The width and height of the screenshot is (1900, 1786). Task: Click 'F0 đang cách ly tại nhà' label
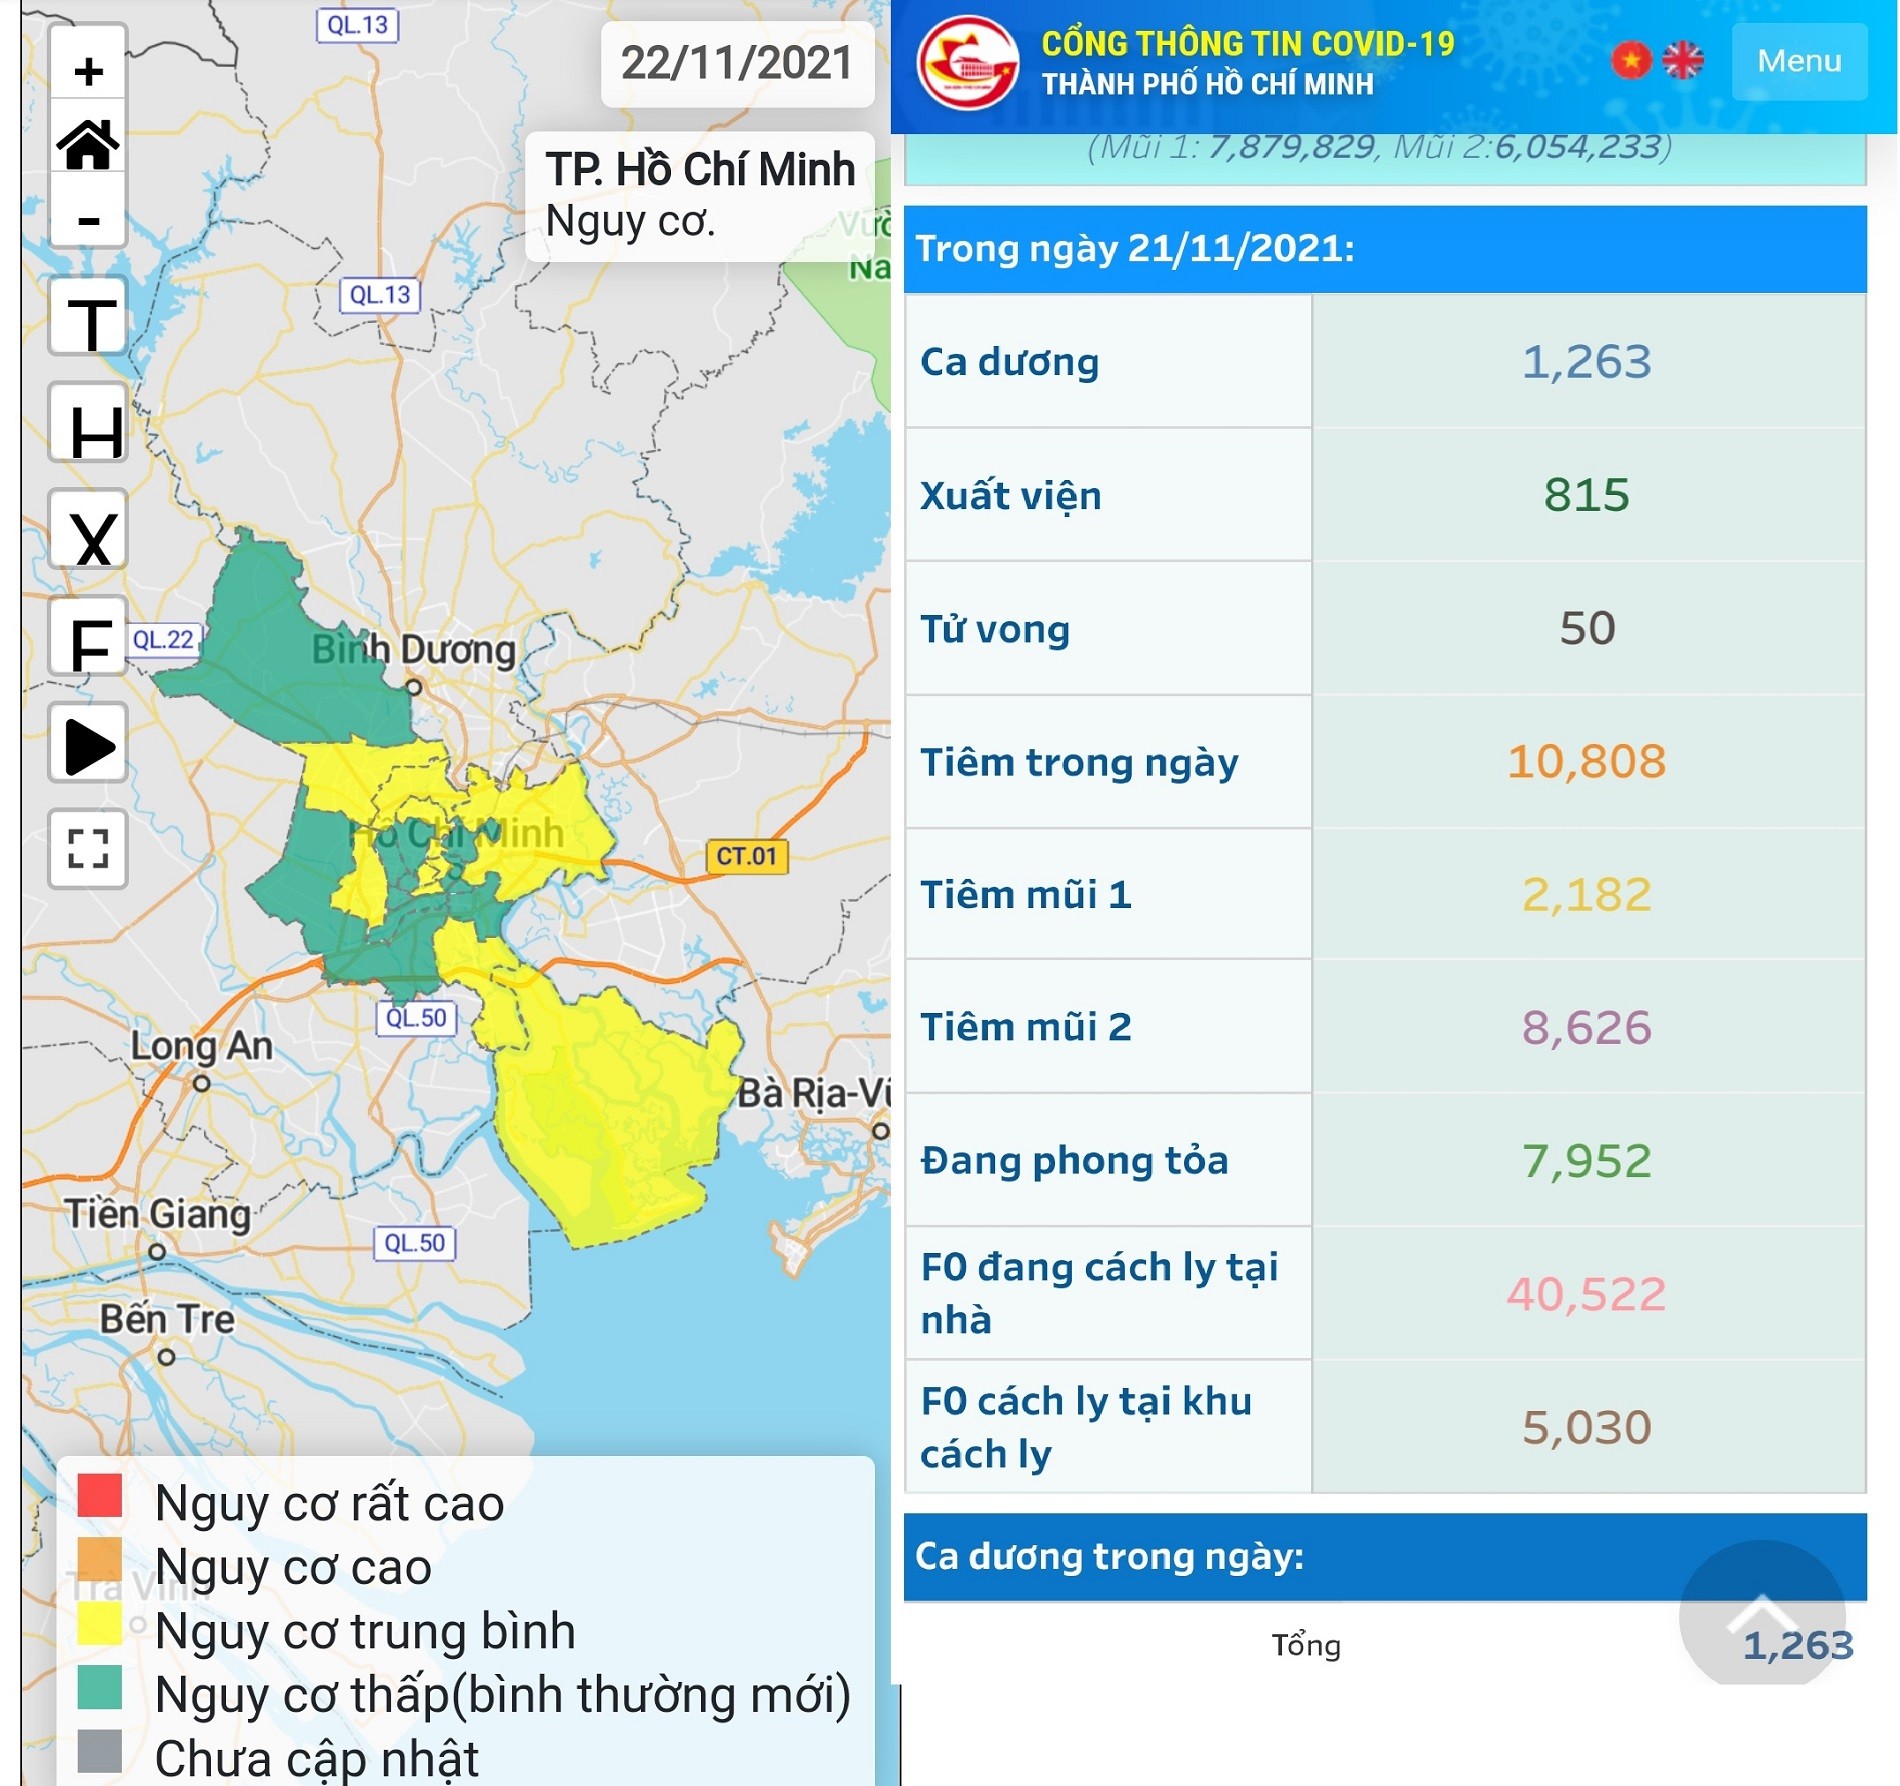click(x=1099, y=1293)
